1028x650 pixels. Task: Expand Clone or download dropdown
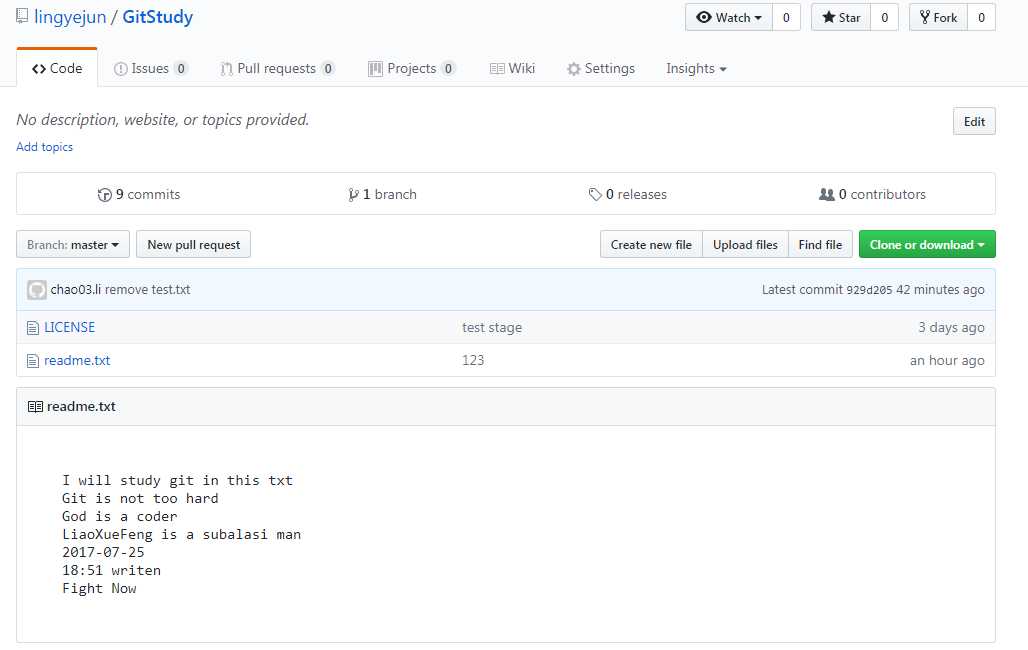[x=927, y=245]
